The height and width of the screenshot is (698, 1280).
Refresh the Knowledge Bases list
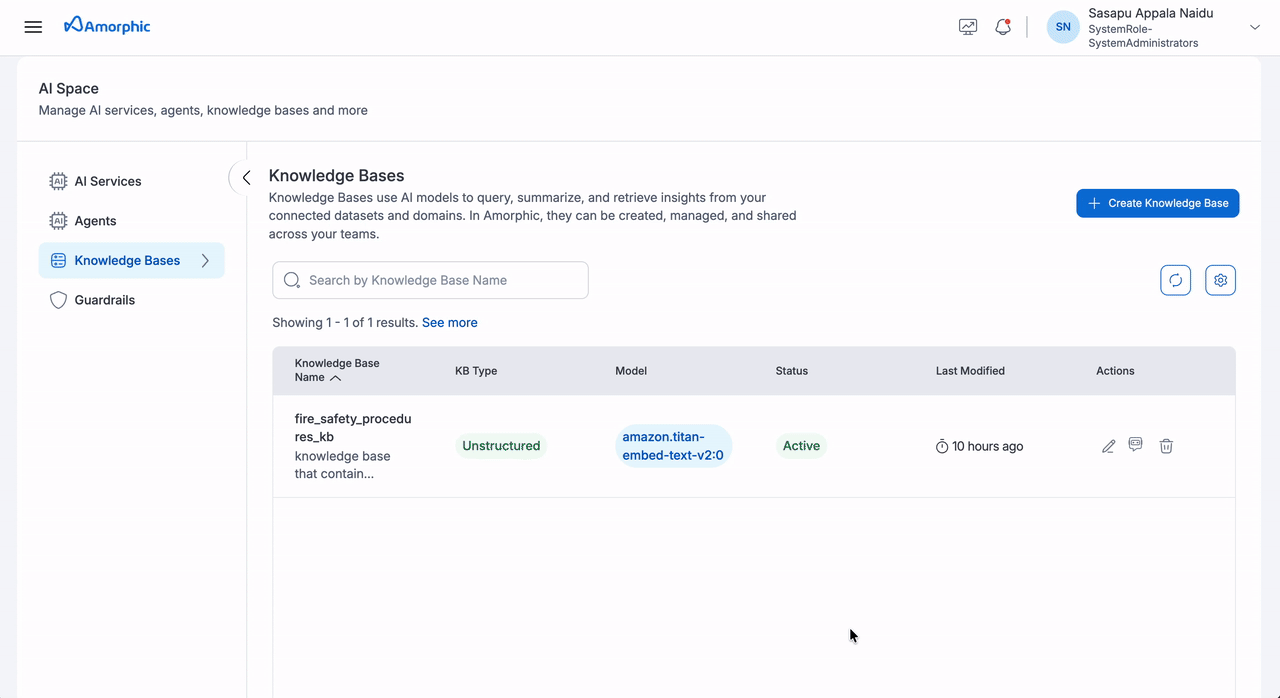click(x=1175, y=280)
